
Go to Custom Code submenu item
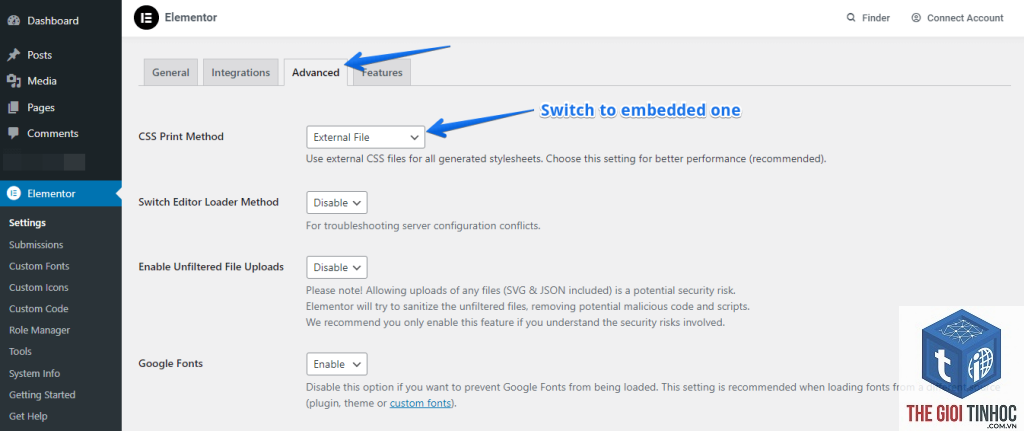tap(39, 309)
